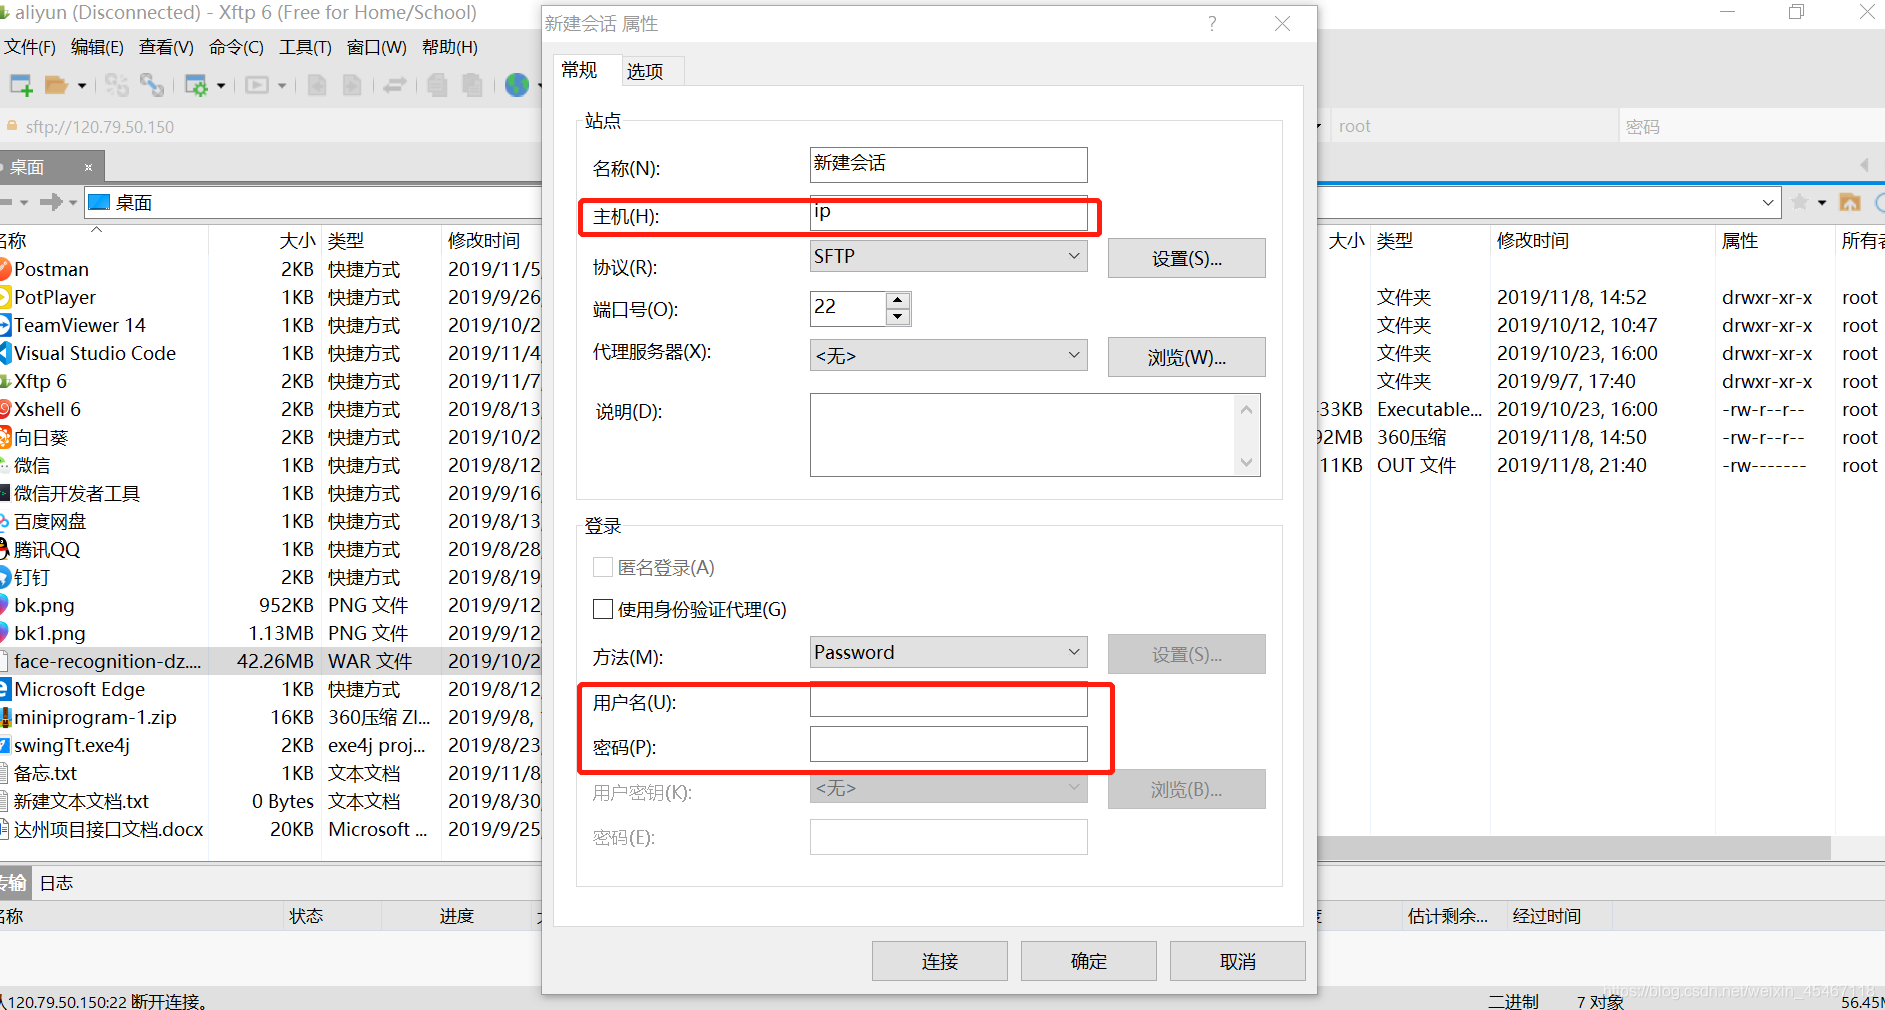
Task: Click the Postman shortcut icon
Action: (5, 269)
